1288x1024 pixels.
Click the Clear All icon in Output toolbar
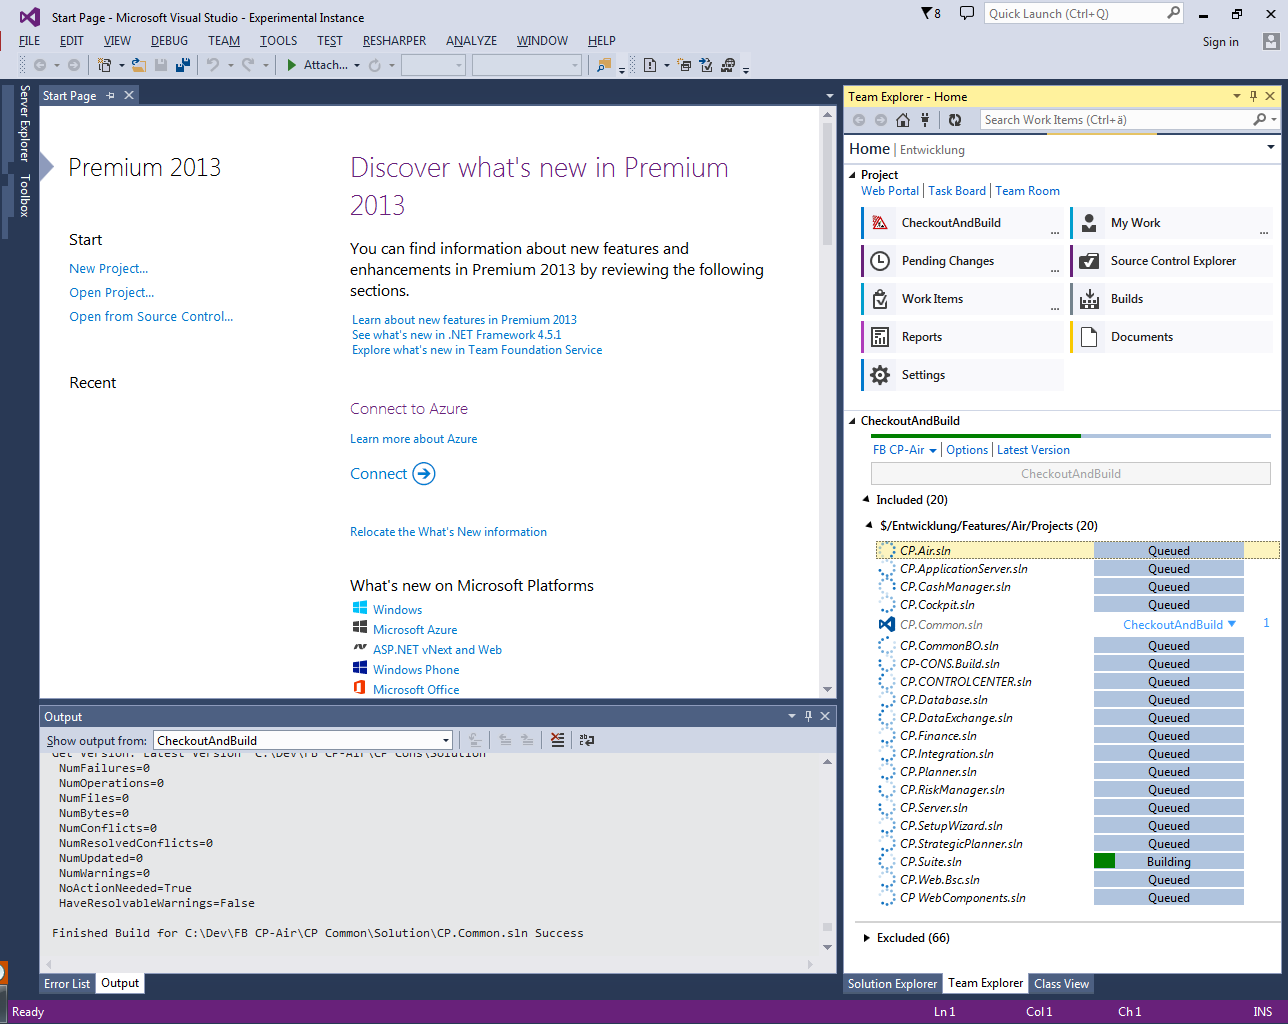tap(557, 740)
